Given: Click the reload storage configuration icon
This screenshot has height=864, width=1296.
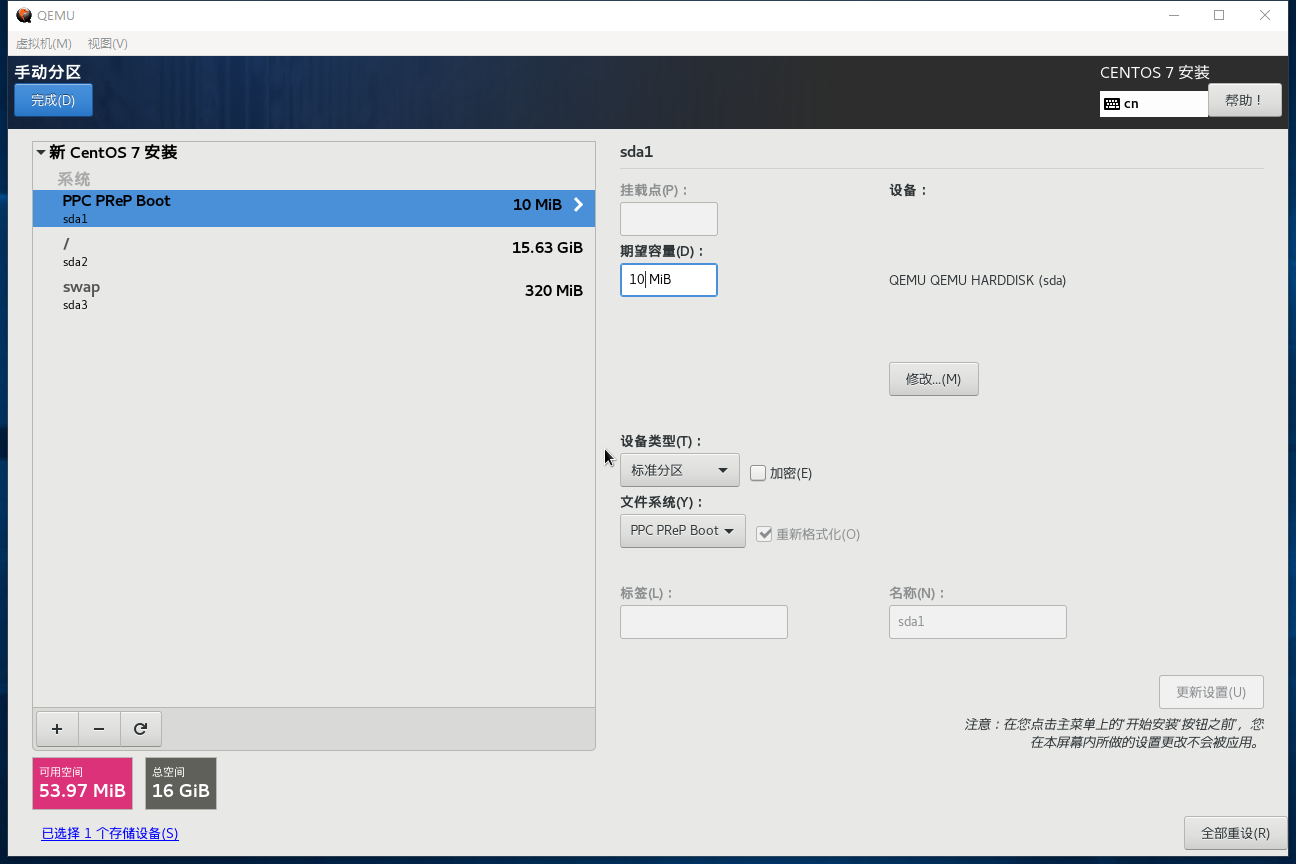Looking at the screenshot, I should click(141, 729).
